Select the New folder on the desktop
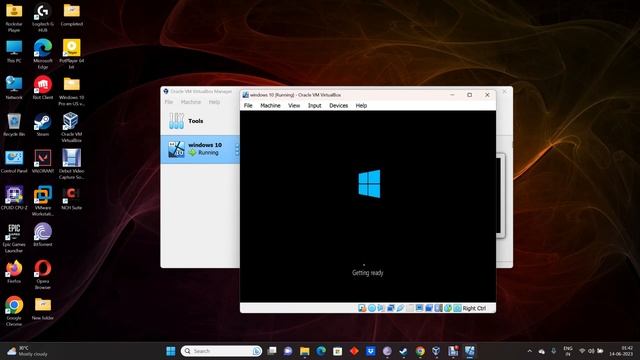 click(x=42, y=309)
